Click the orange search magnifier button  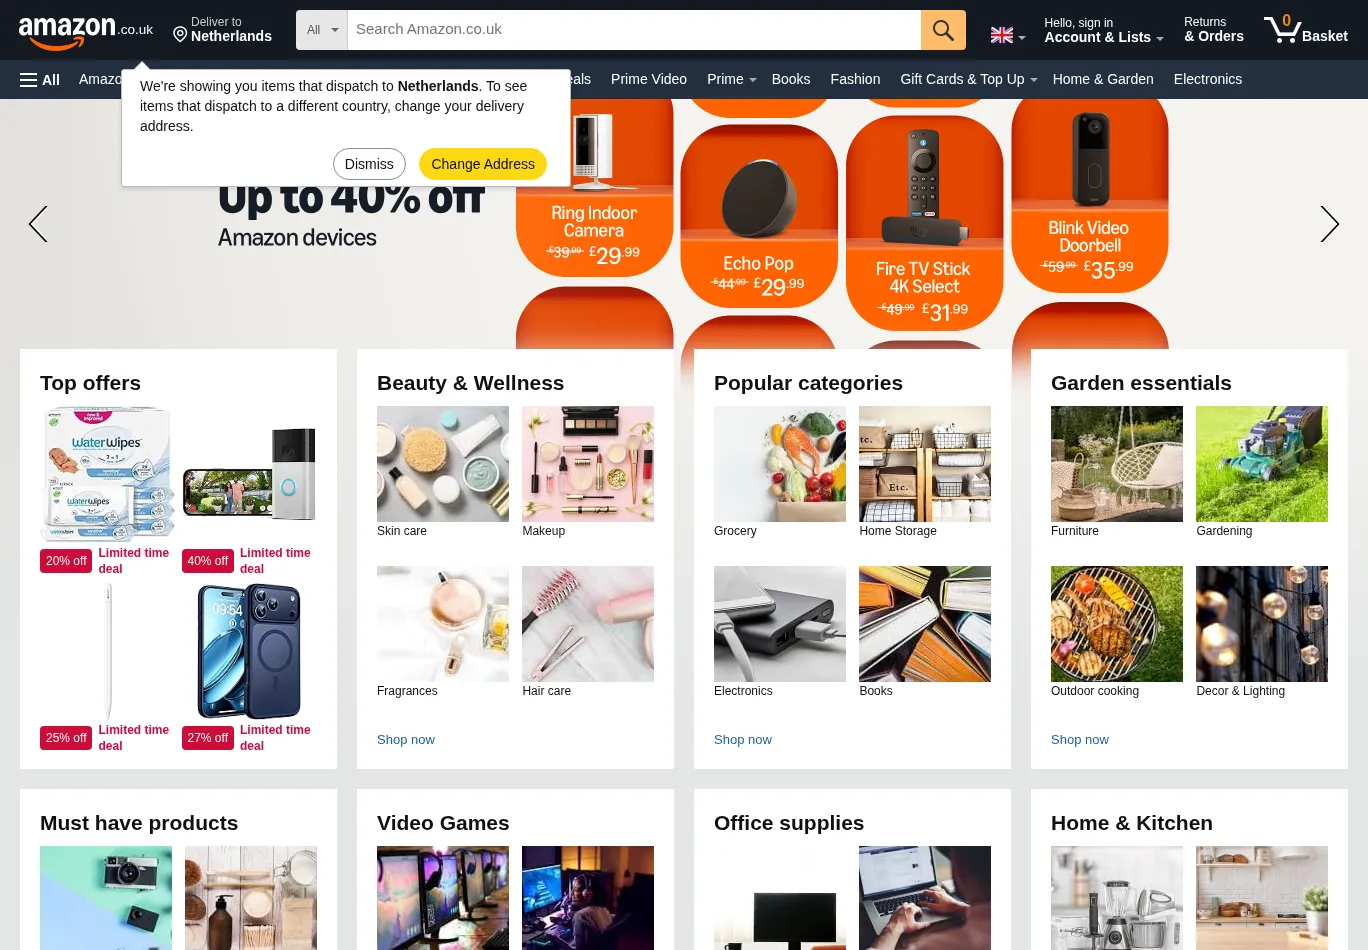pos(943,30)
